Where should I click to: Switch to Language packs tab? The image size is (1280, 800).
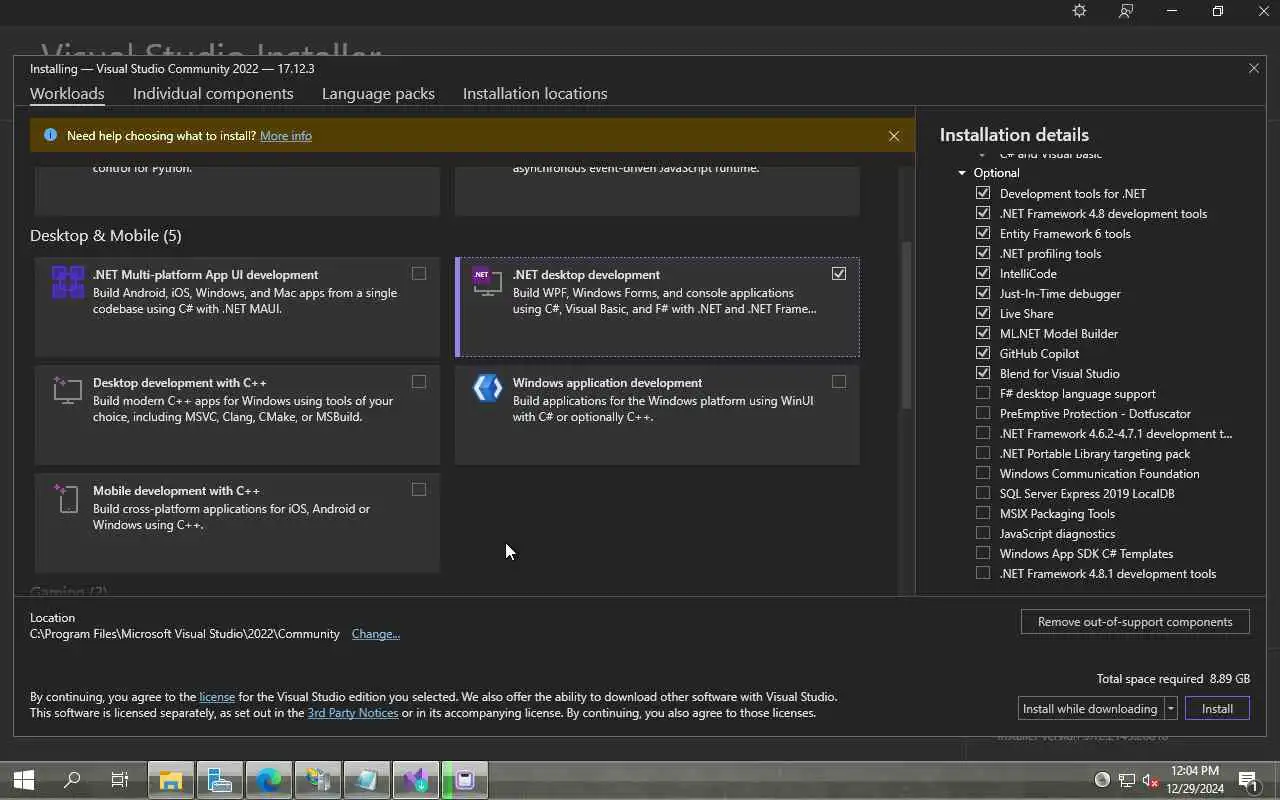378,94
